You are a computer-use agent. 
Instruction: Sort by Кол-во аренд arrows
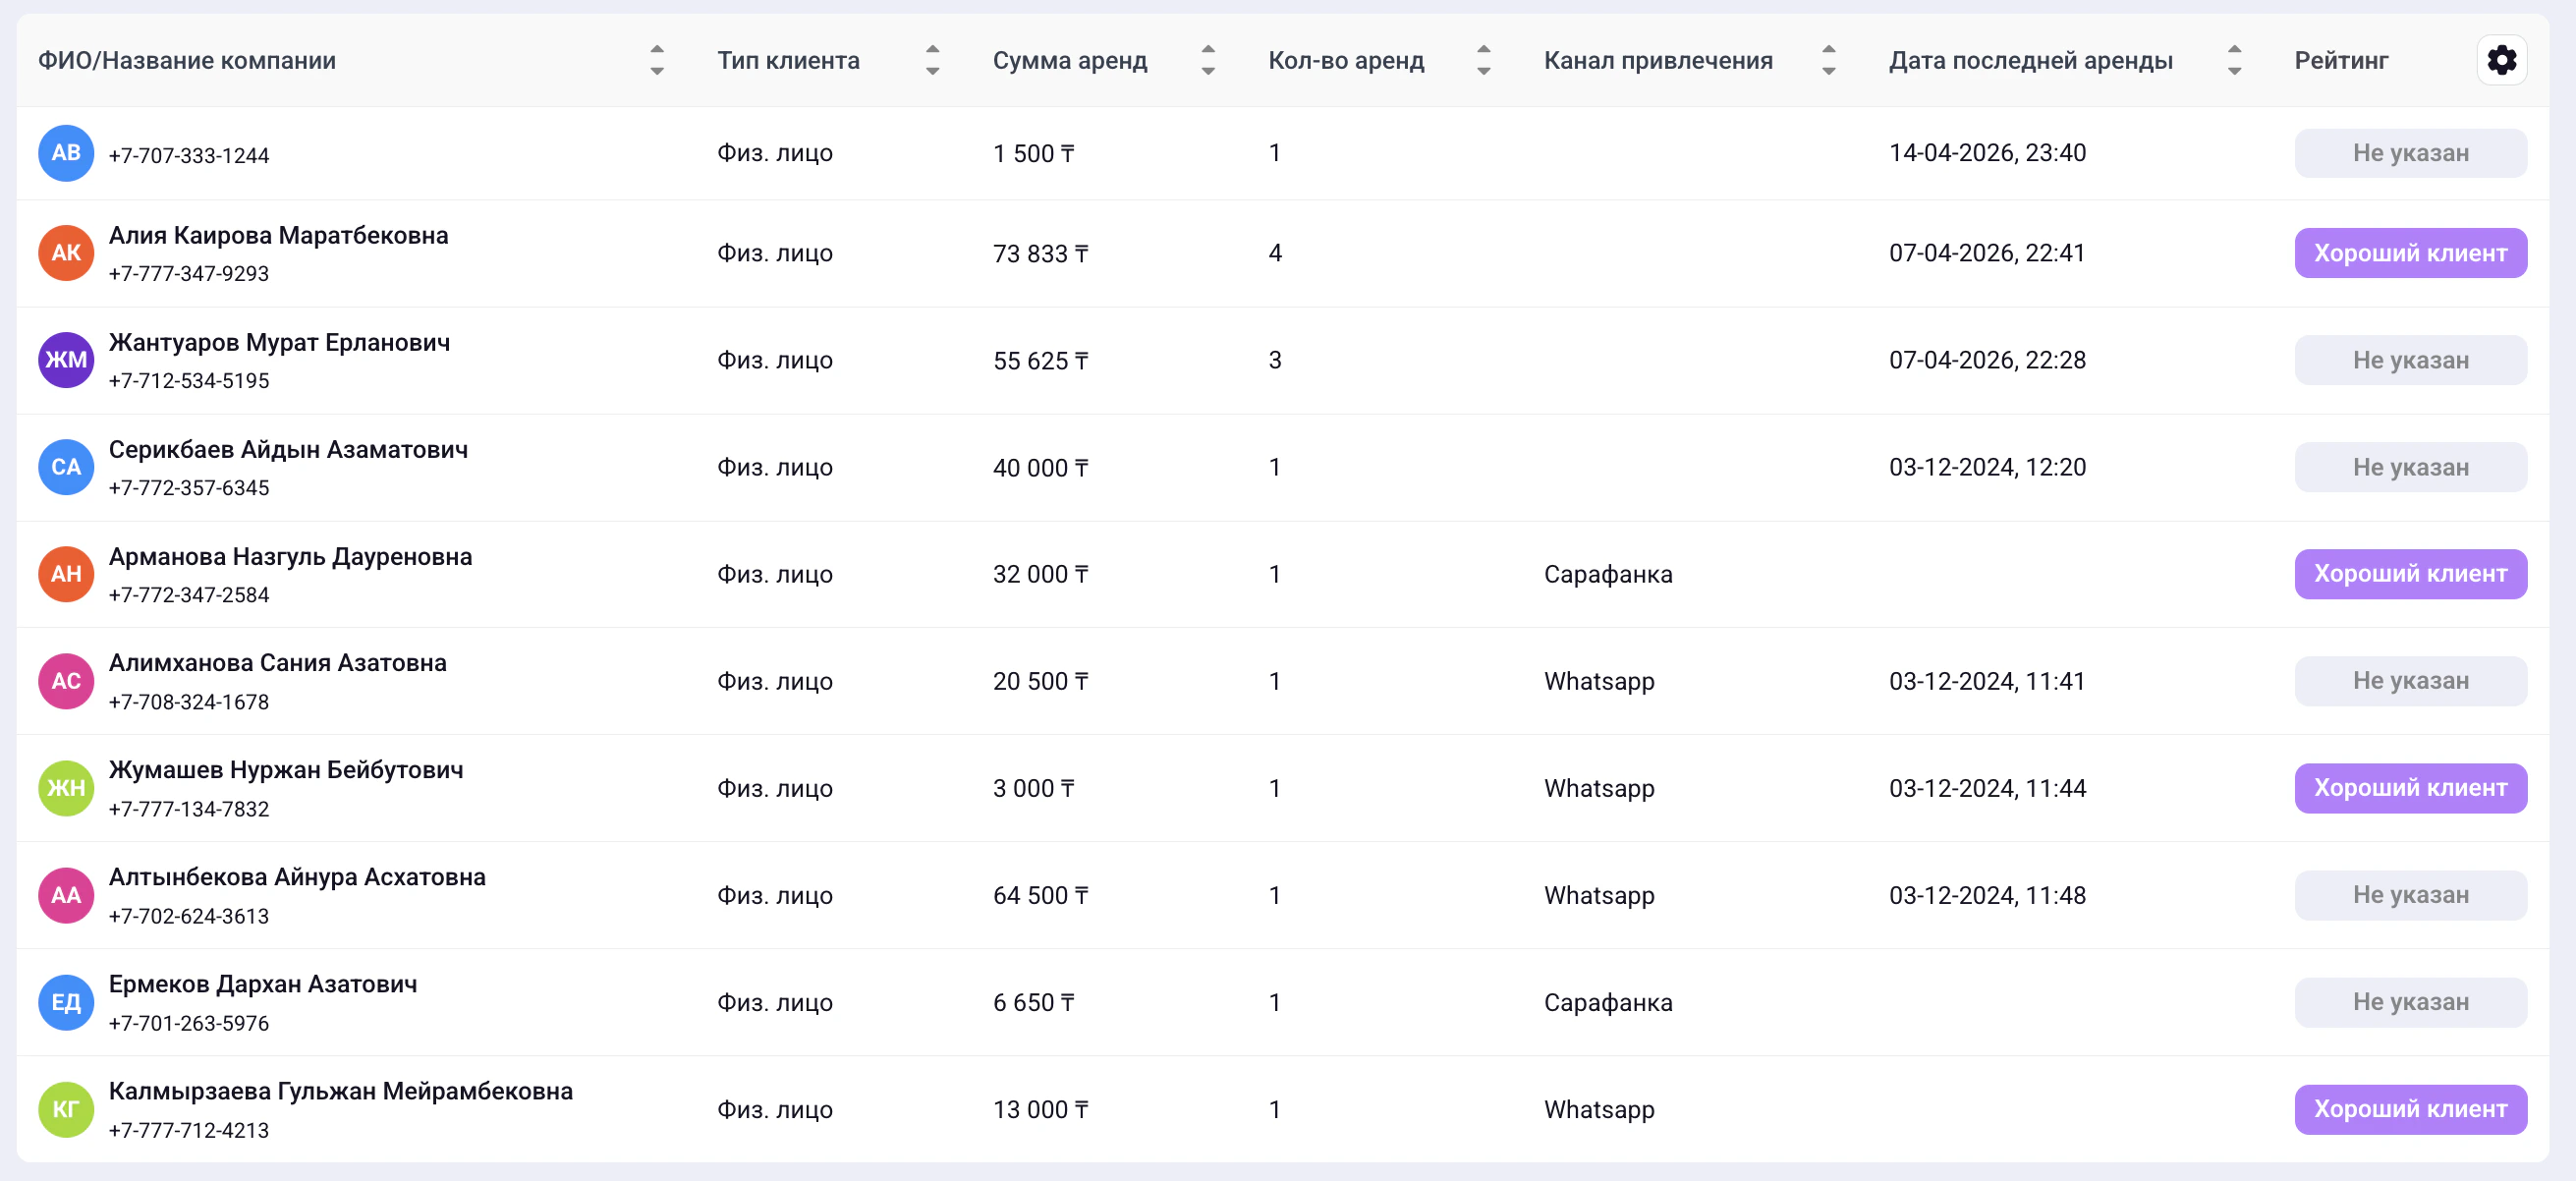pos(1483,60)
